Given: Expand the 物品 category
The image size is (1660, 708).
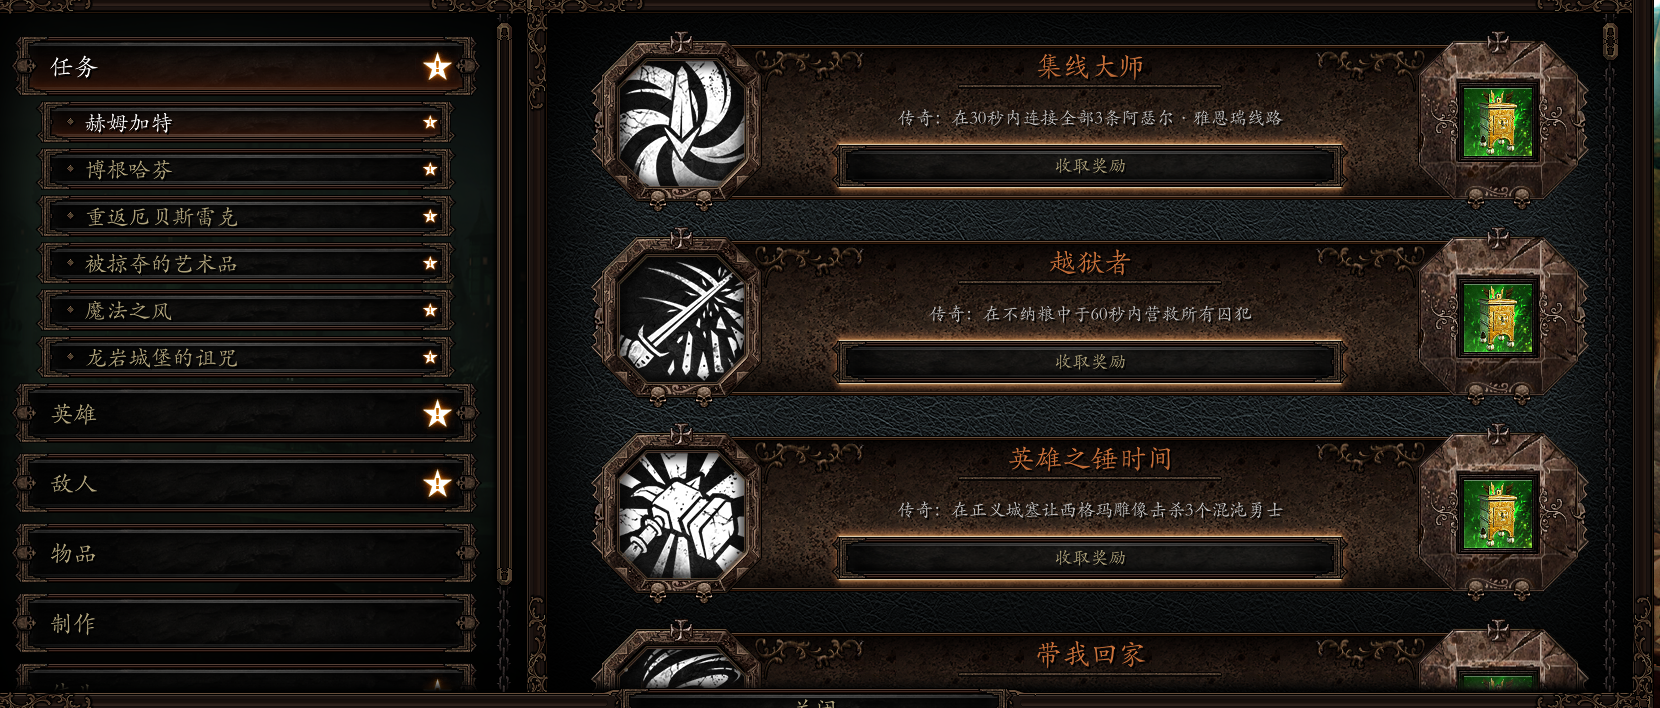Looking at the screenshot, I should pyautogui.click(x=246, y=554).
